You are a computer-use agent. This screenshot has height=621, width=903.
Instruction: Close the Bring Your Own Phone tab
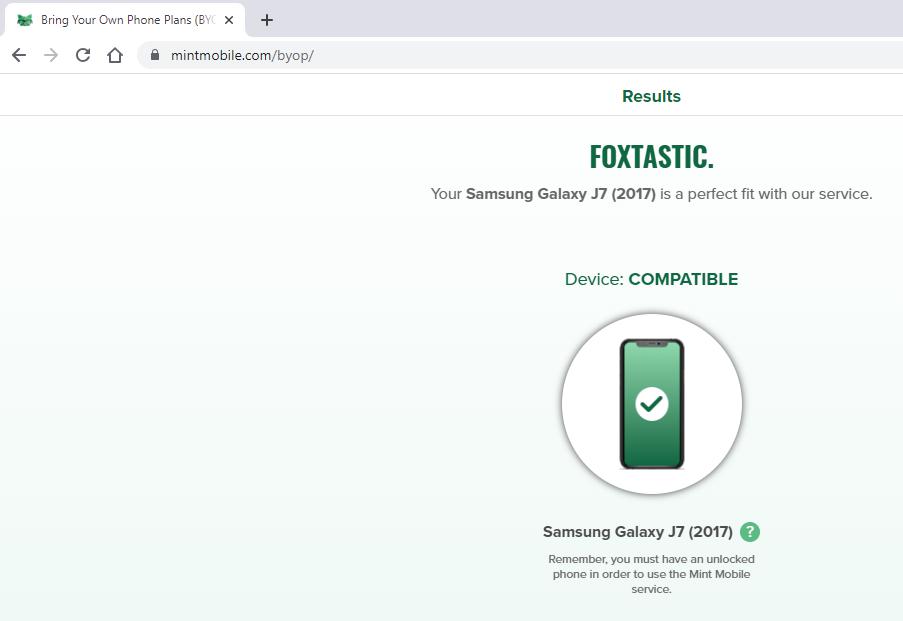[x=229, y=20]
